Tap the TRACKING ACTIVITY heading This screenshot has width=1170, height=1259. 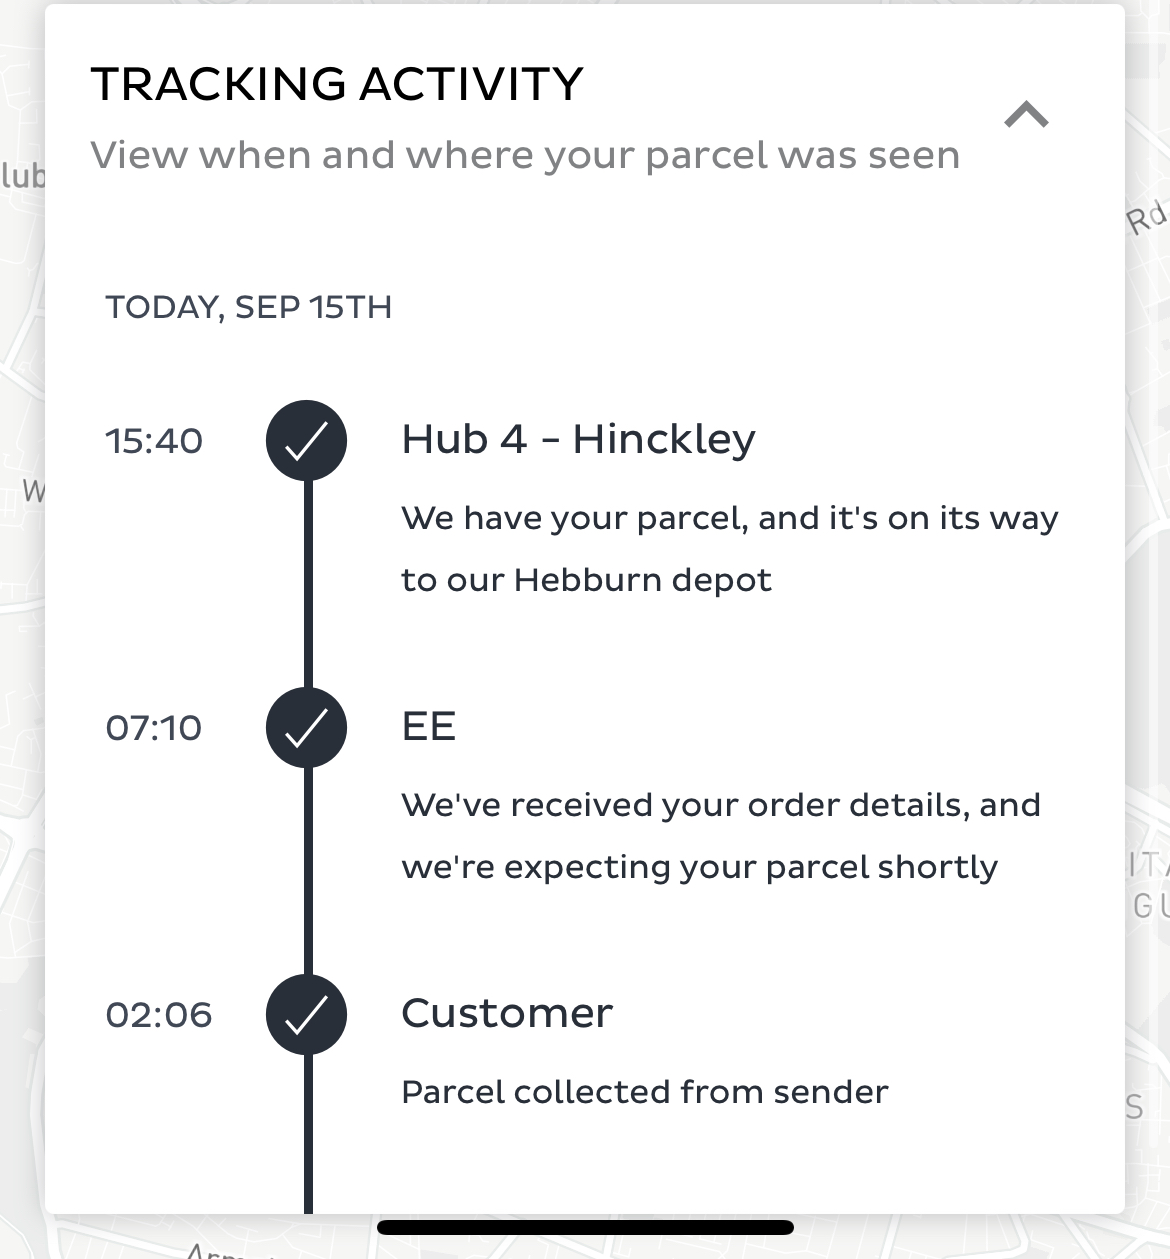tap(337, 84)
